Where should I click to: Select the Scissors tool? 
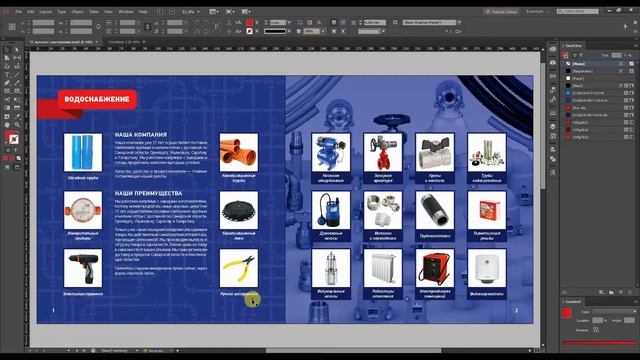[7, 100]
